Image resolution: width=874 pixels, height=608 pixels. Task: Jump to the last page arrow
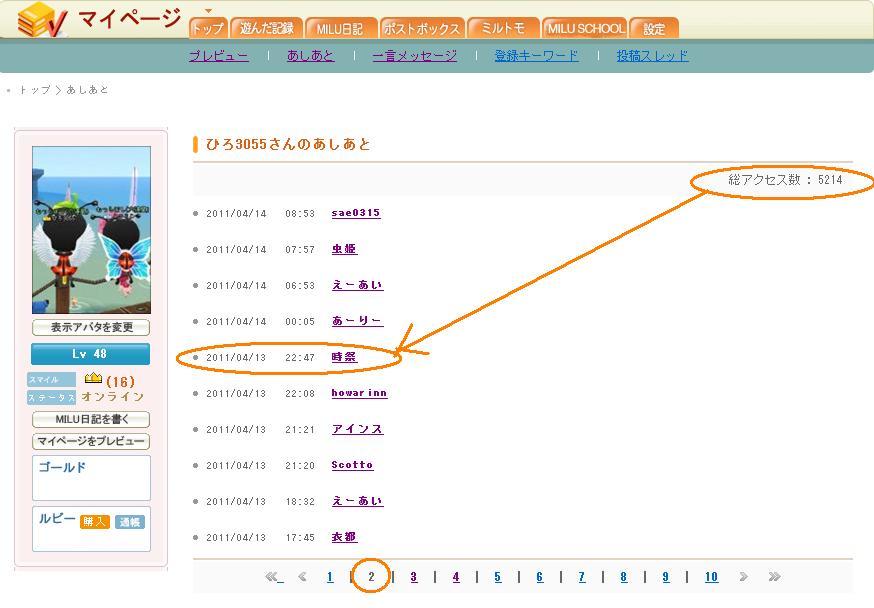point(774,577)
